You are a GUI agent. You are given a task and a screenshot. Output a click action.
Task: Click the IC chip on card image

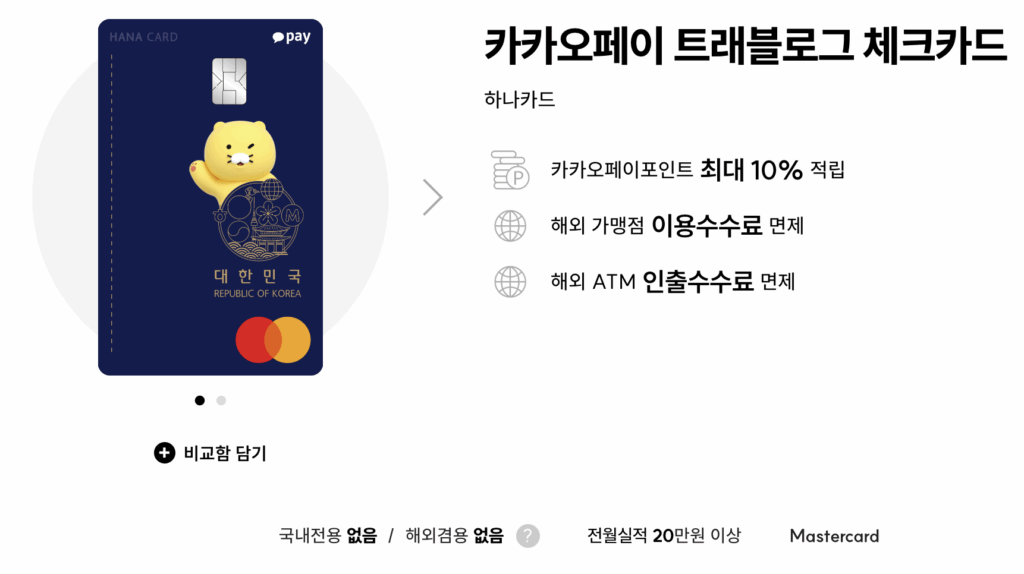point(229,81)
